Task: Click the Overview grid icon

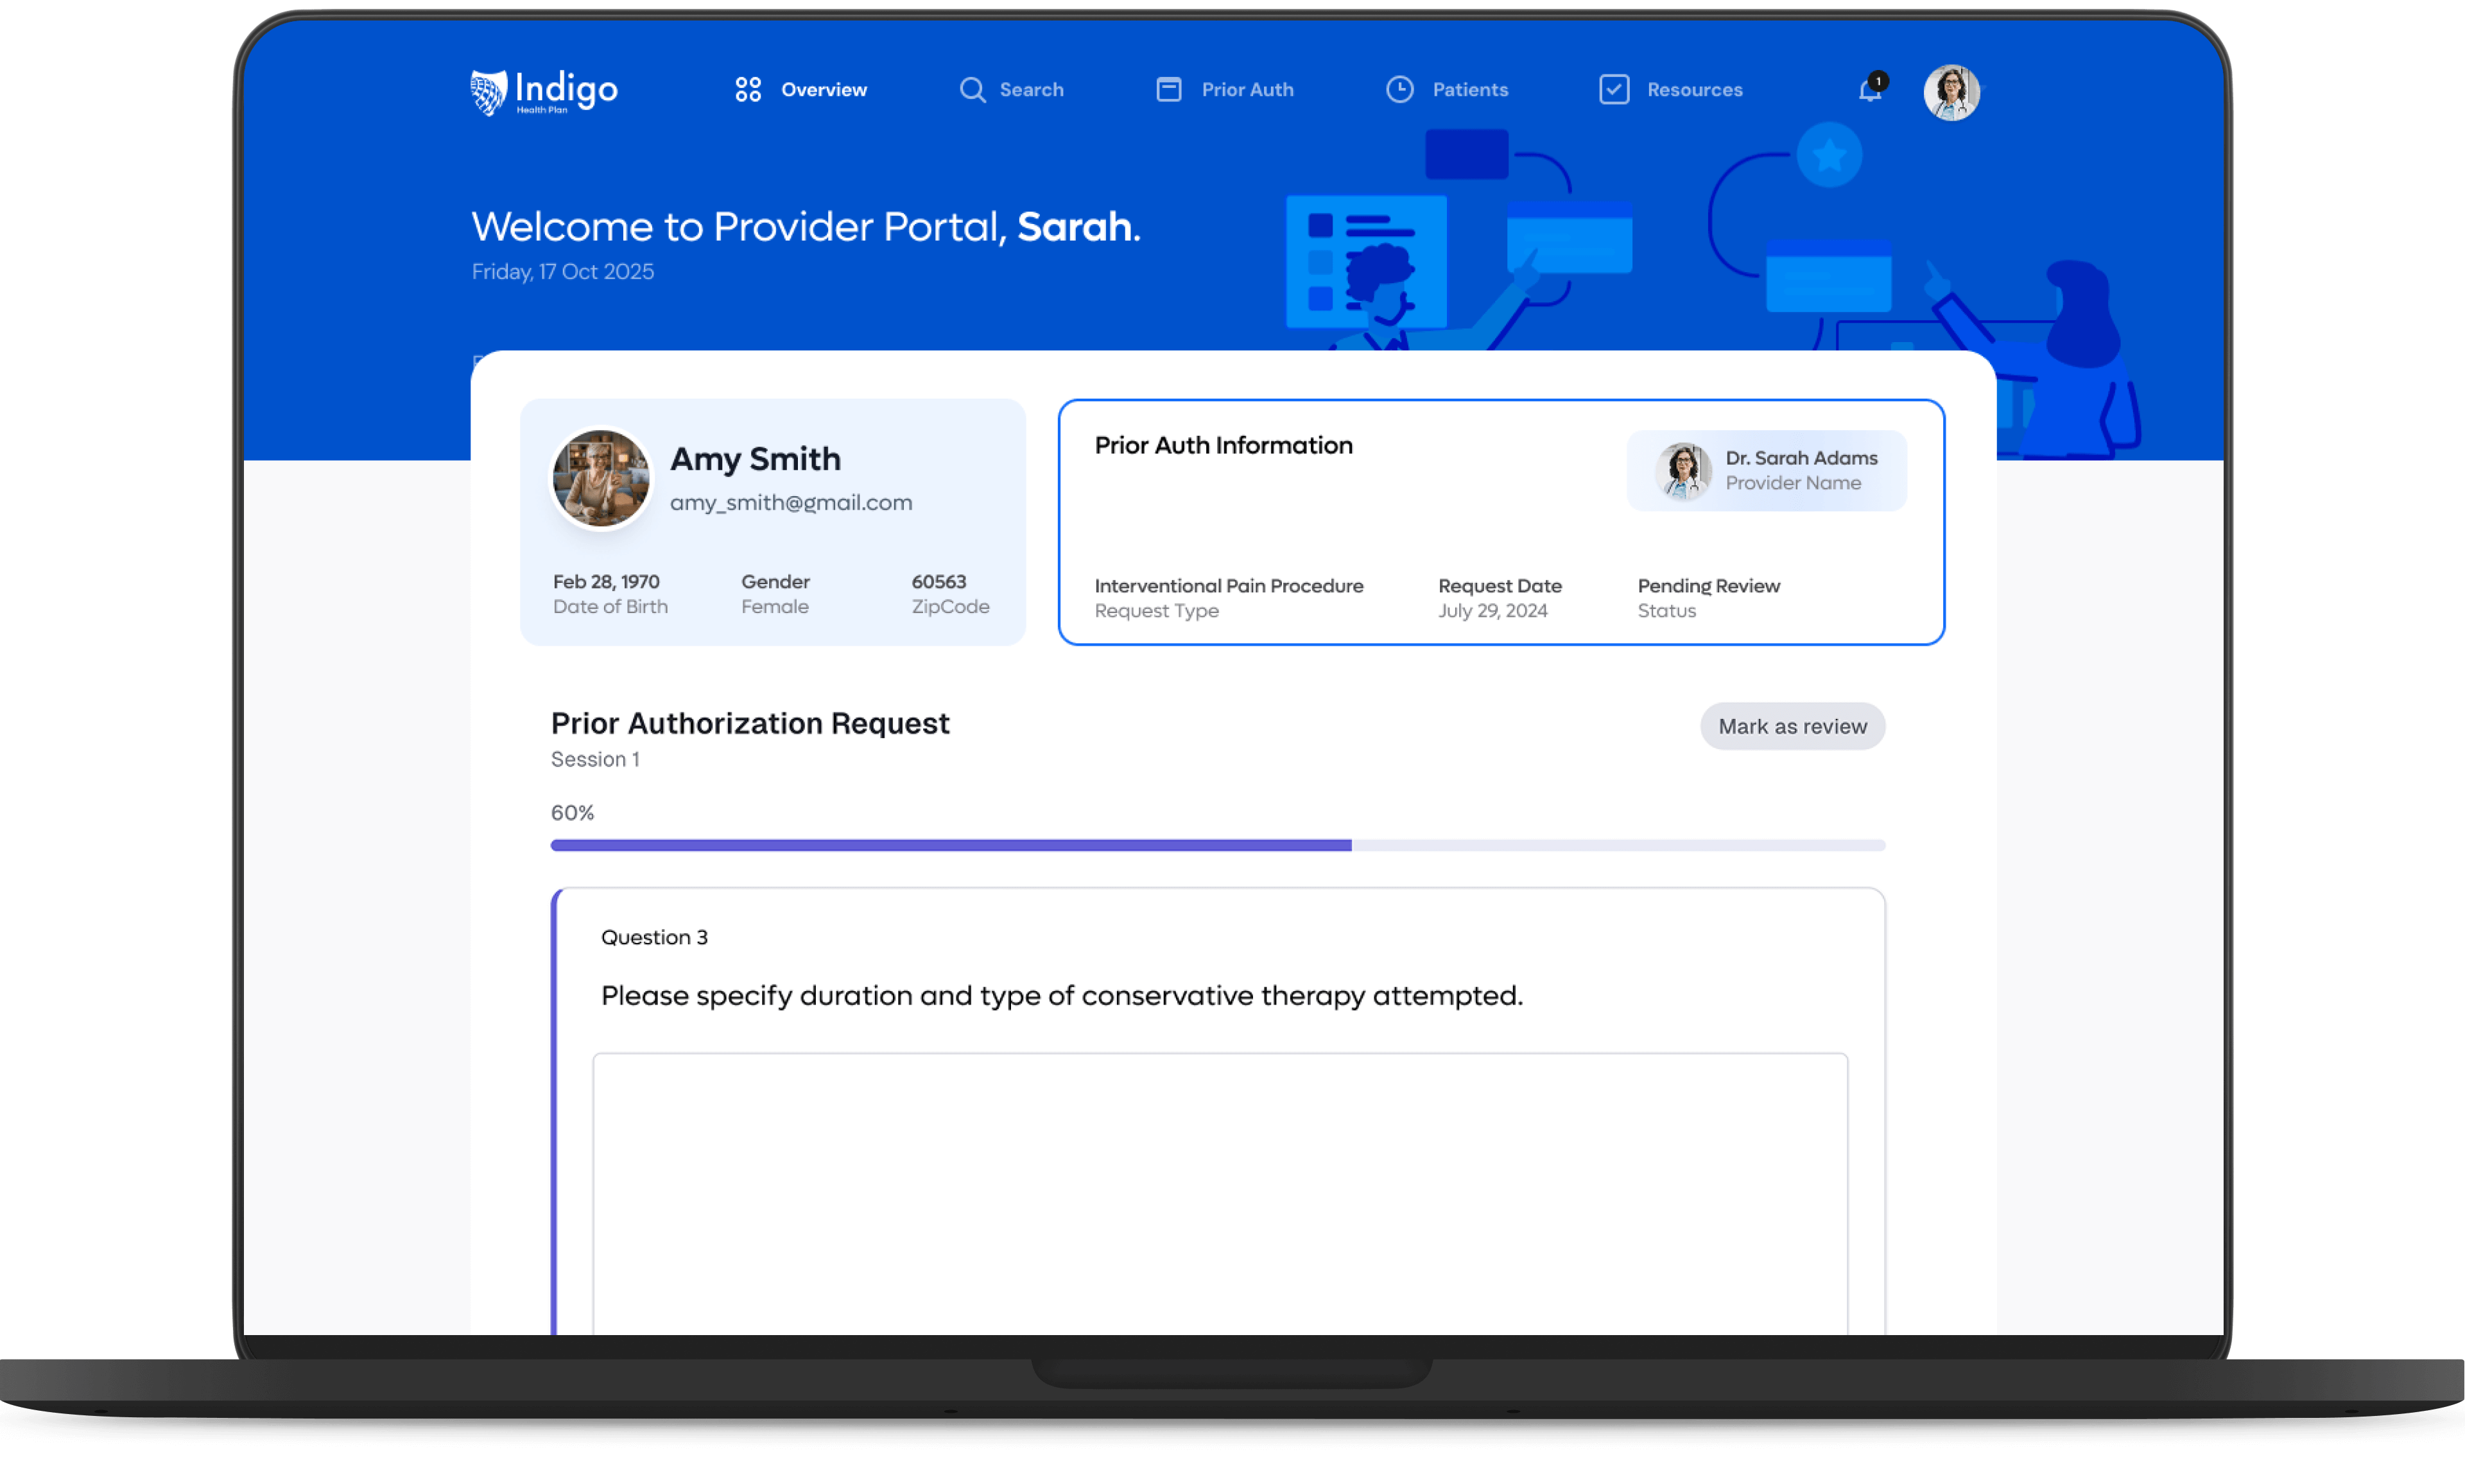Action: coord(748,90)
